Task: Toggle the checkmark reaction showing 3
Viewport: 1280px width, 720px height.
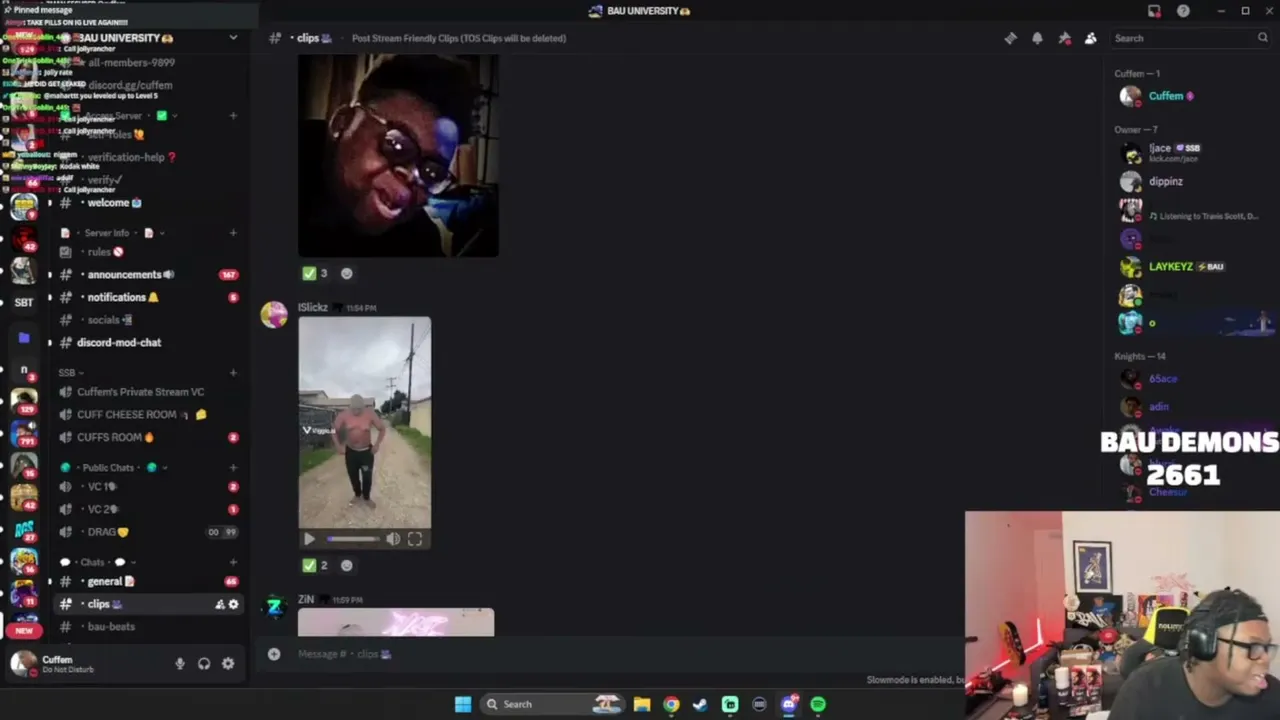Action: pos(315,273)
